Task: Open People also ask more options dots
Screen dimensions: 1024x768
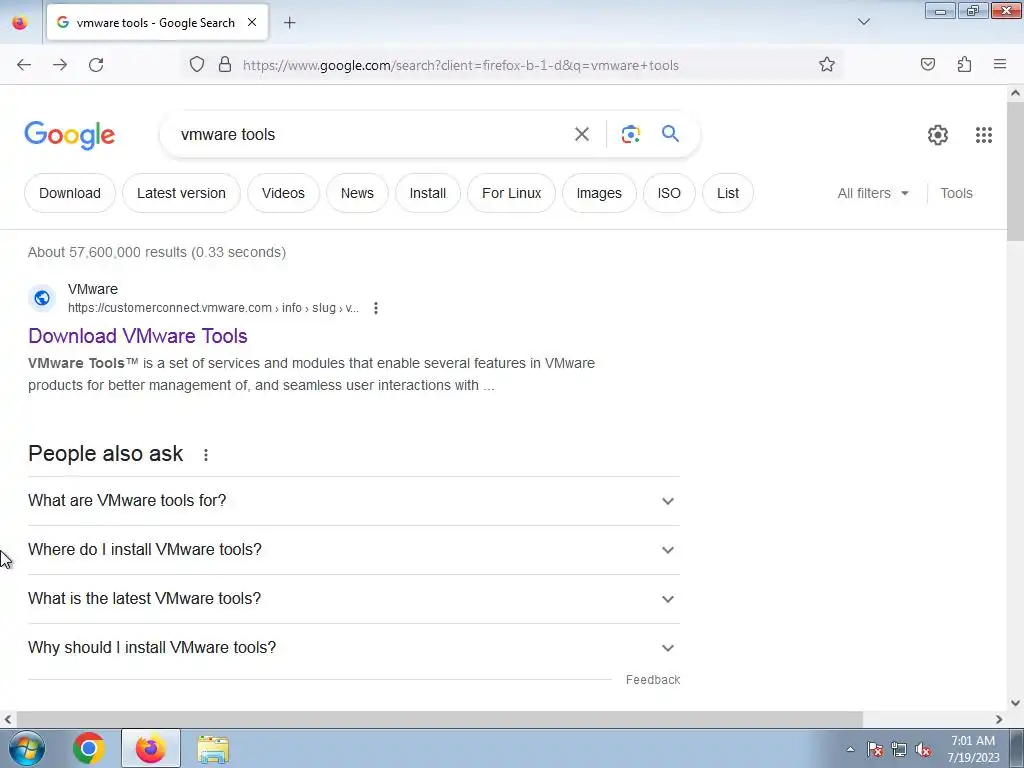Action: pos(206,455)
